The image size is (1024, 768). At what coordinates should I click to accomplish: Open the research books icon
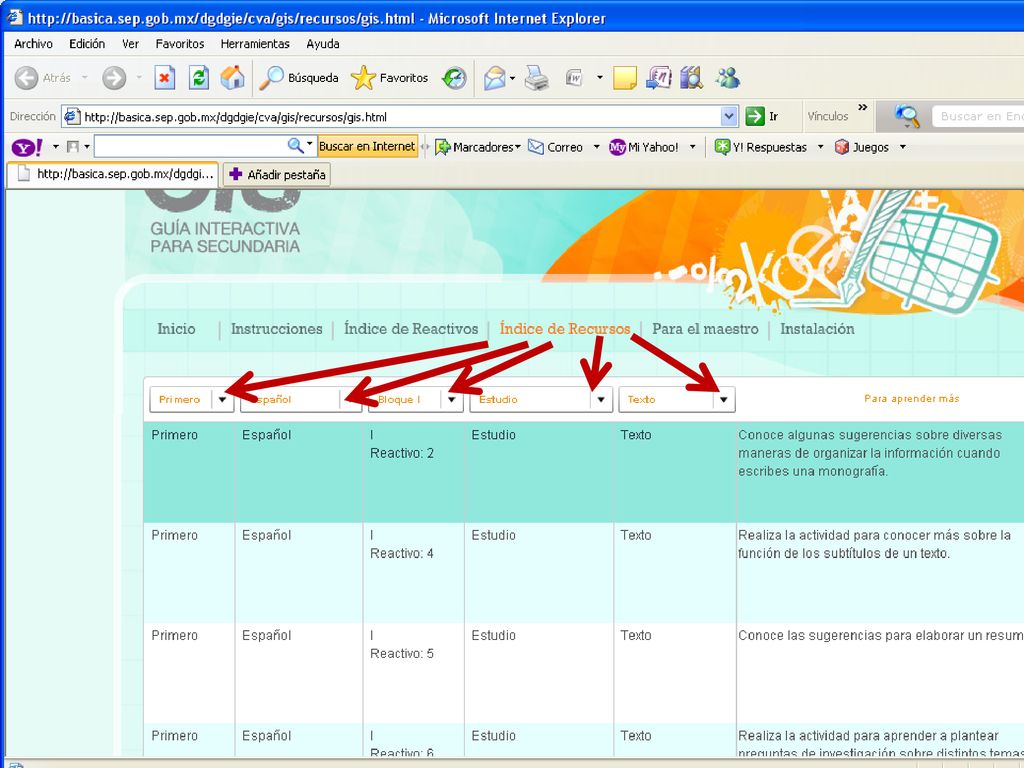pos(691,78)
